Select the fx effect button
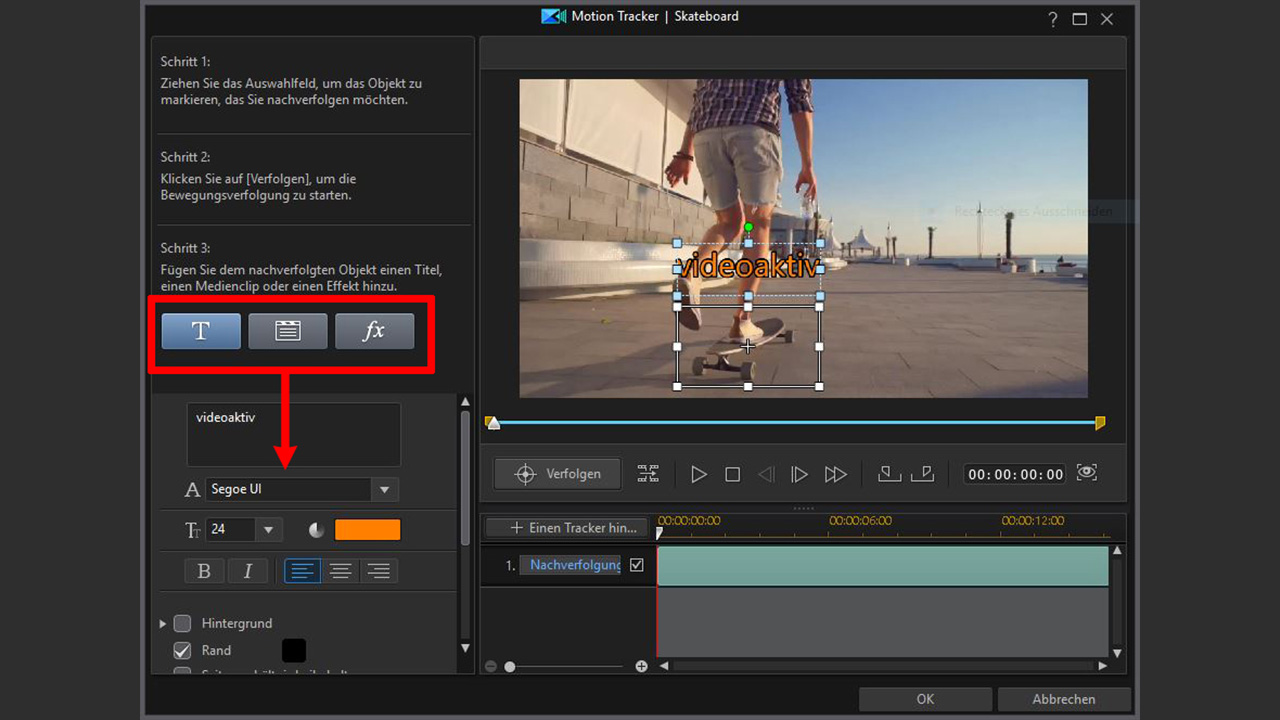Viewport: 1280px width, 720px height. click(374, 331)
